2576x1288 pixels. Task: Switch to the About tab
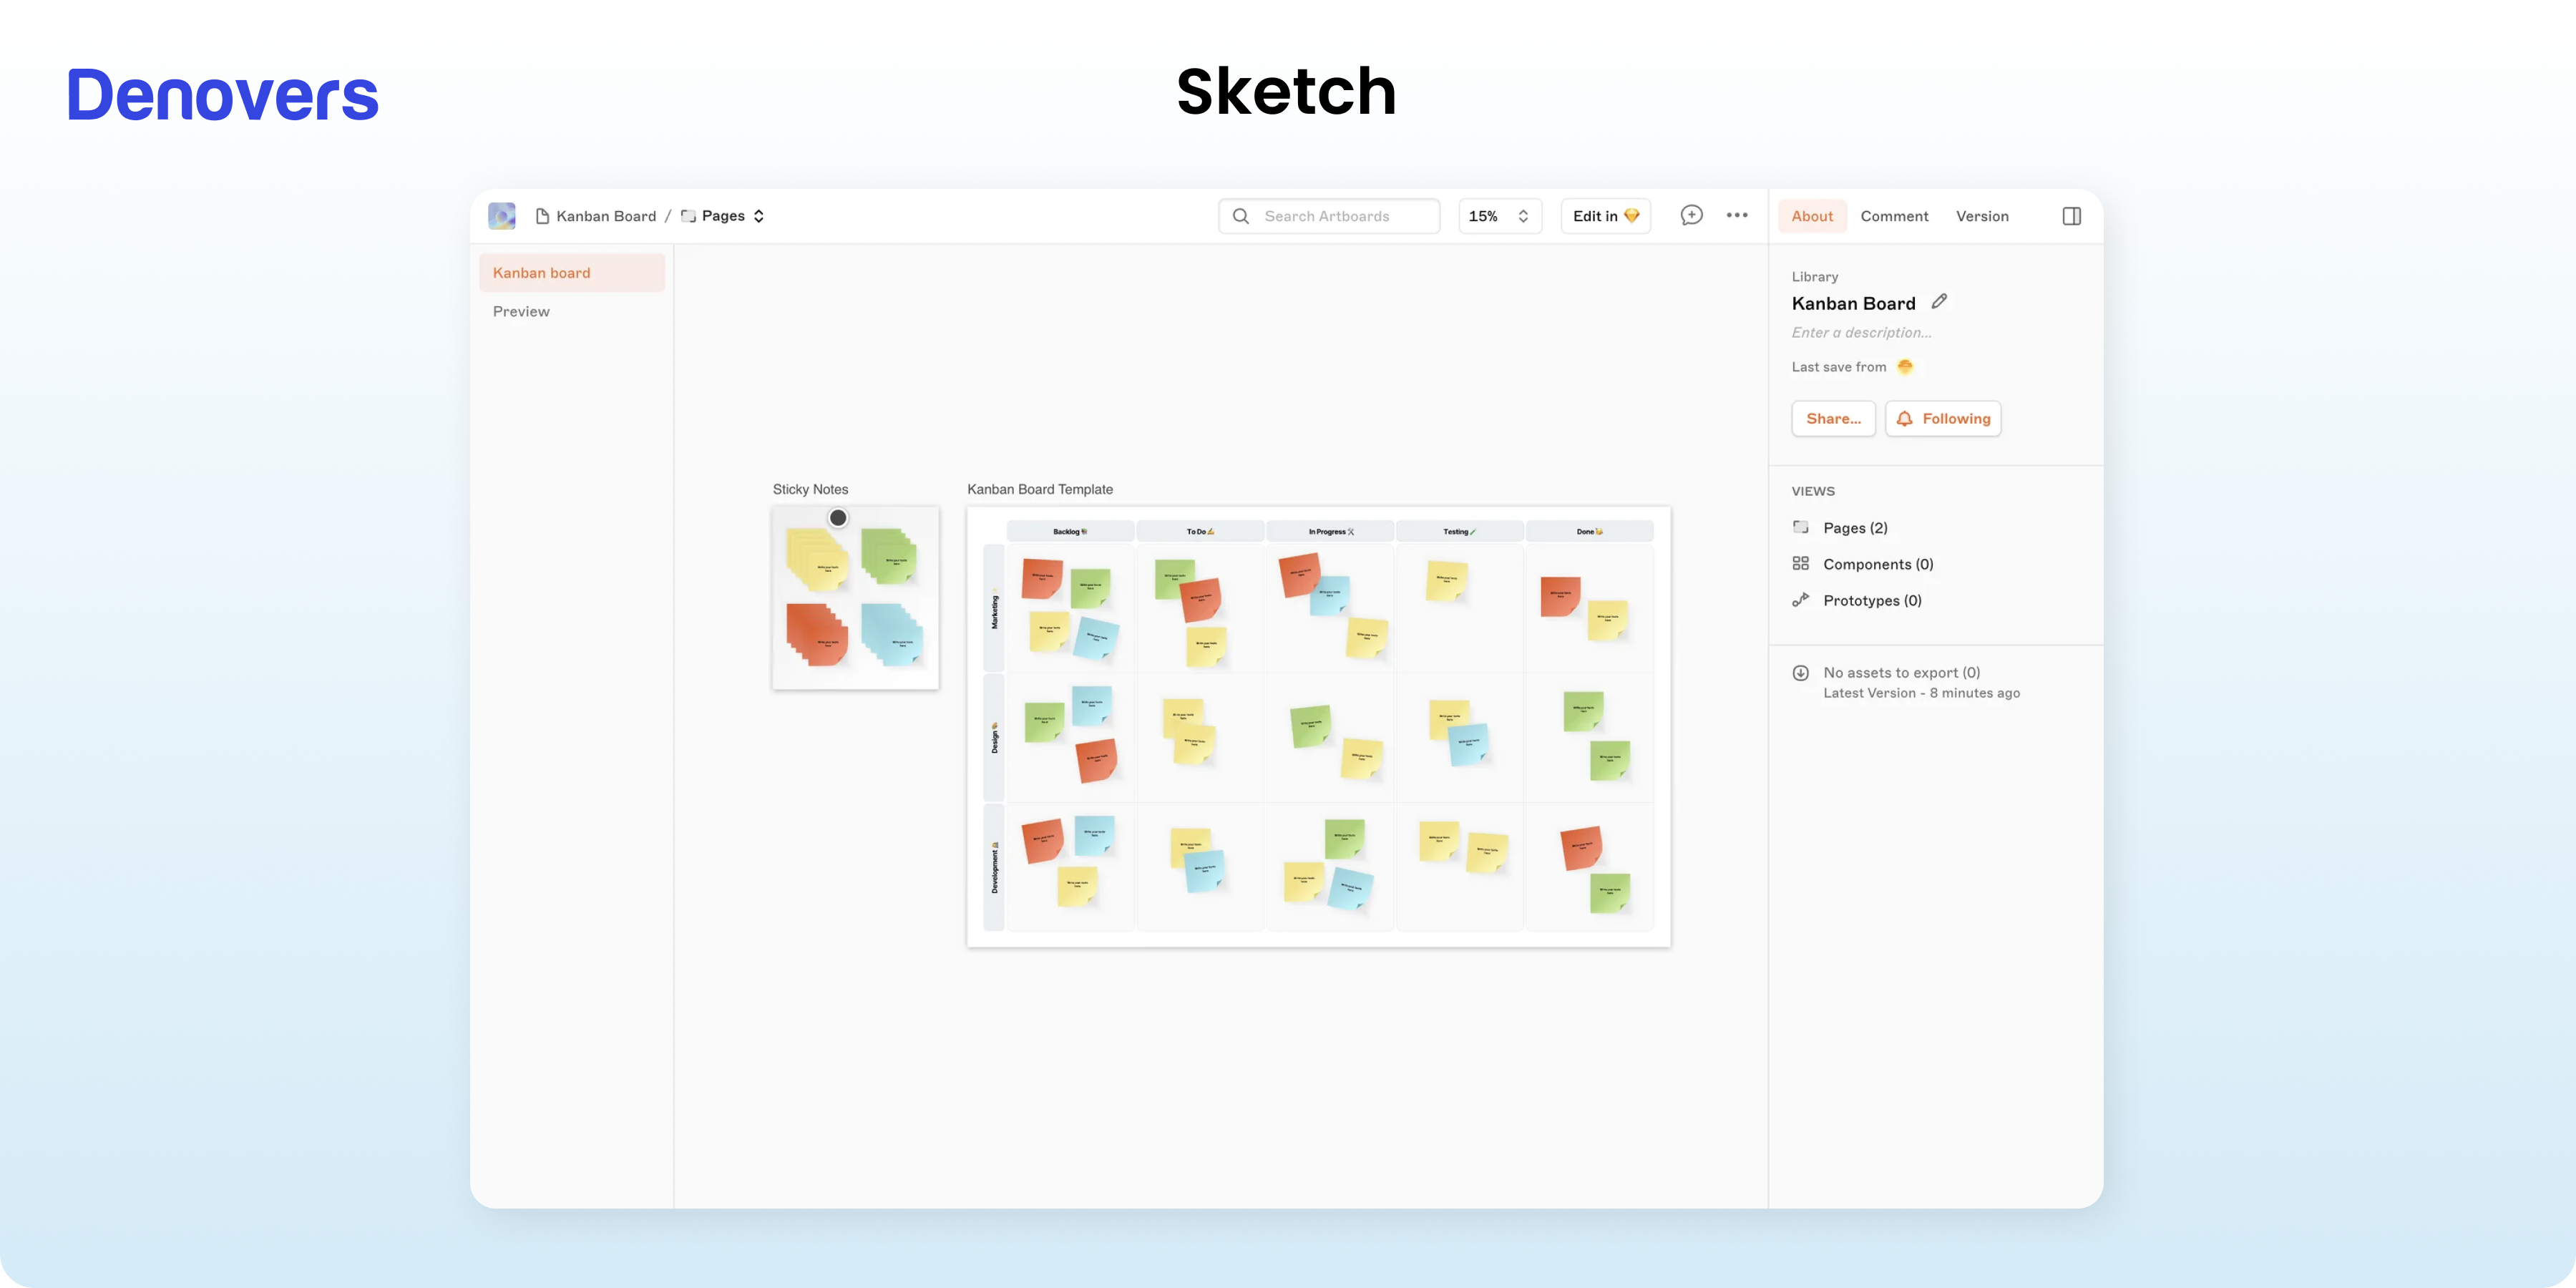pyautogui.click(x=1812, y=216)
